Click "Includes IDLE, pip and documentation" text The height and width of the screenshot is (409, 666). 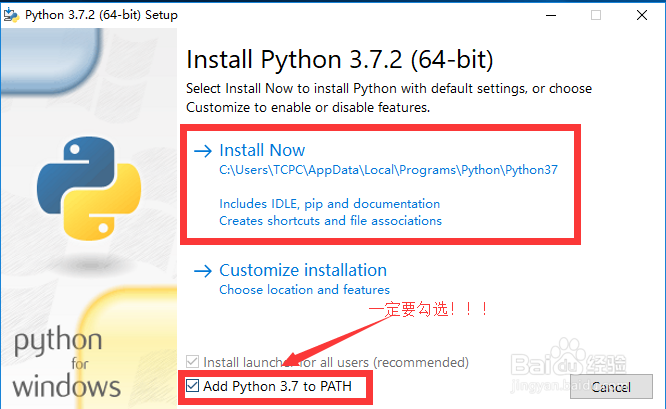pos(329,204)
